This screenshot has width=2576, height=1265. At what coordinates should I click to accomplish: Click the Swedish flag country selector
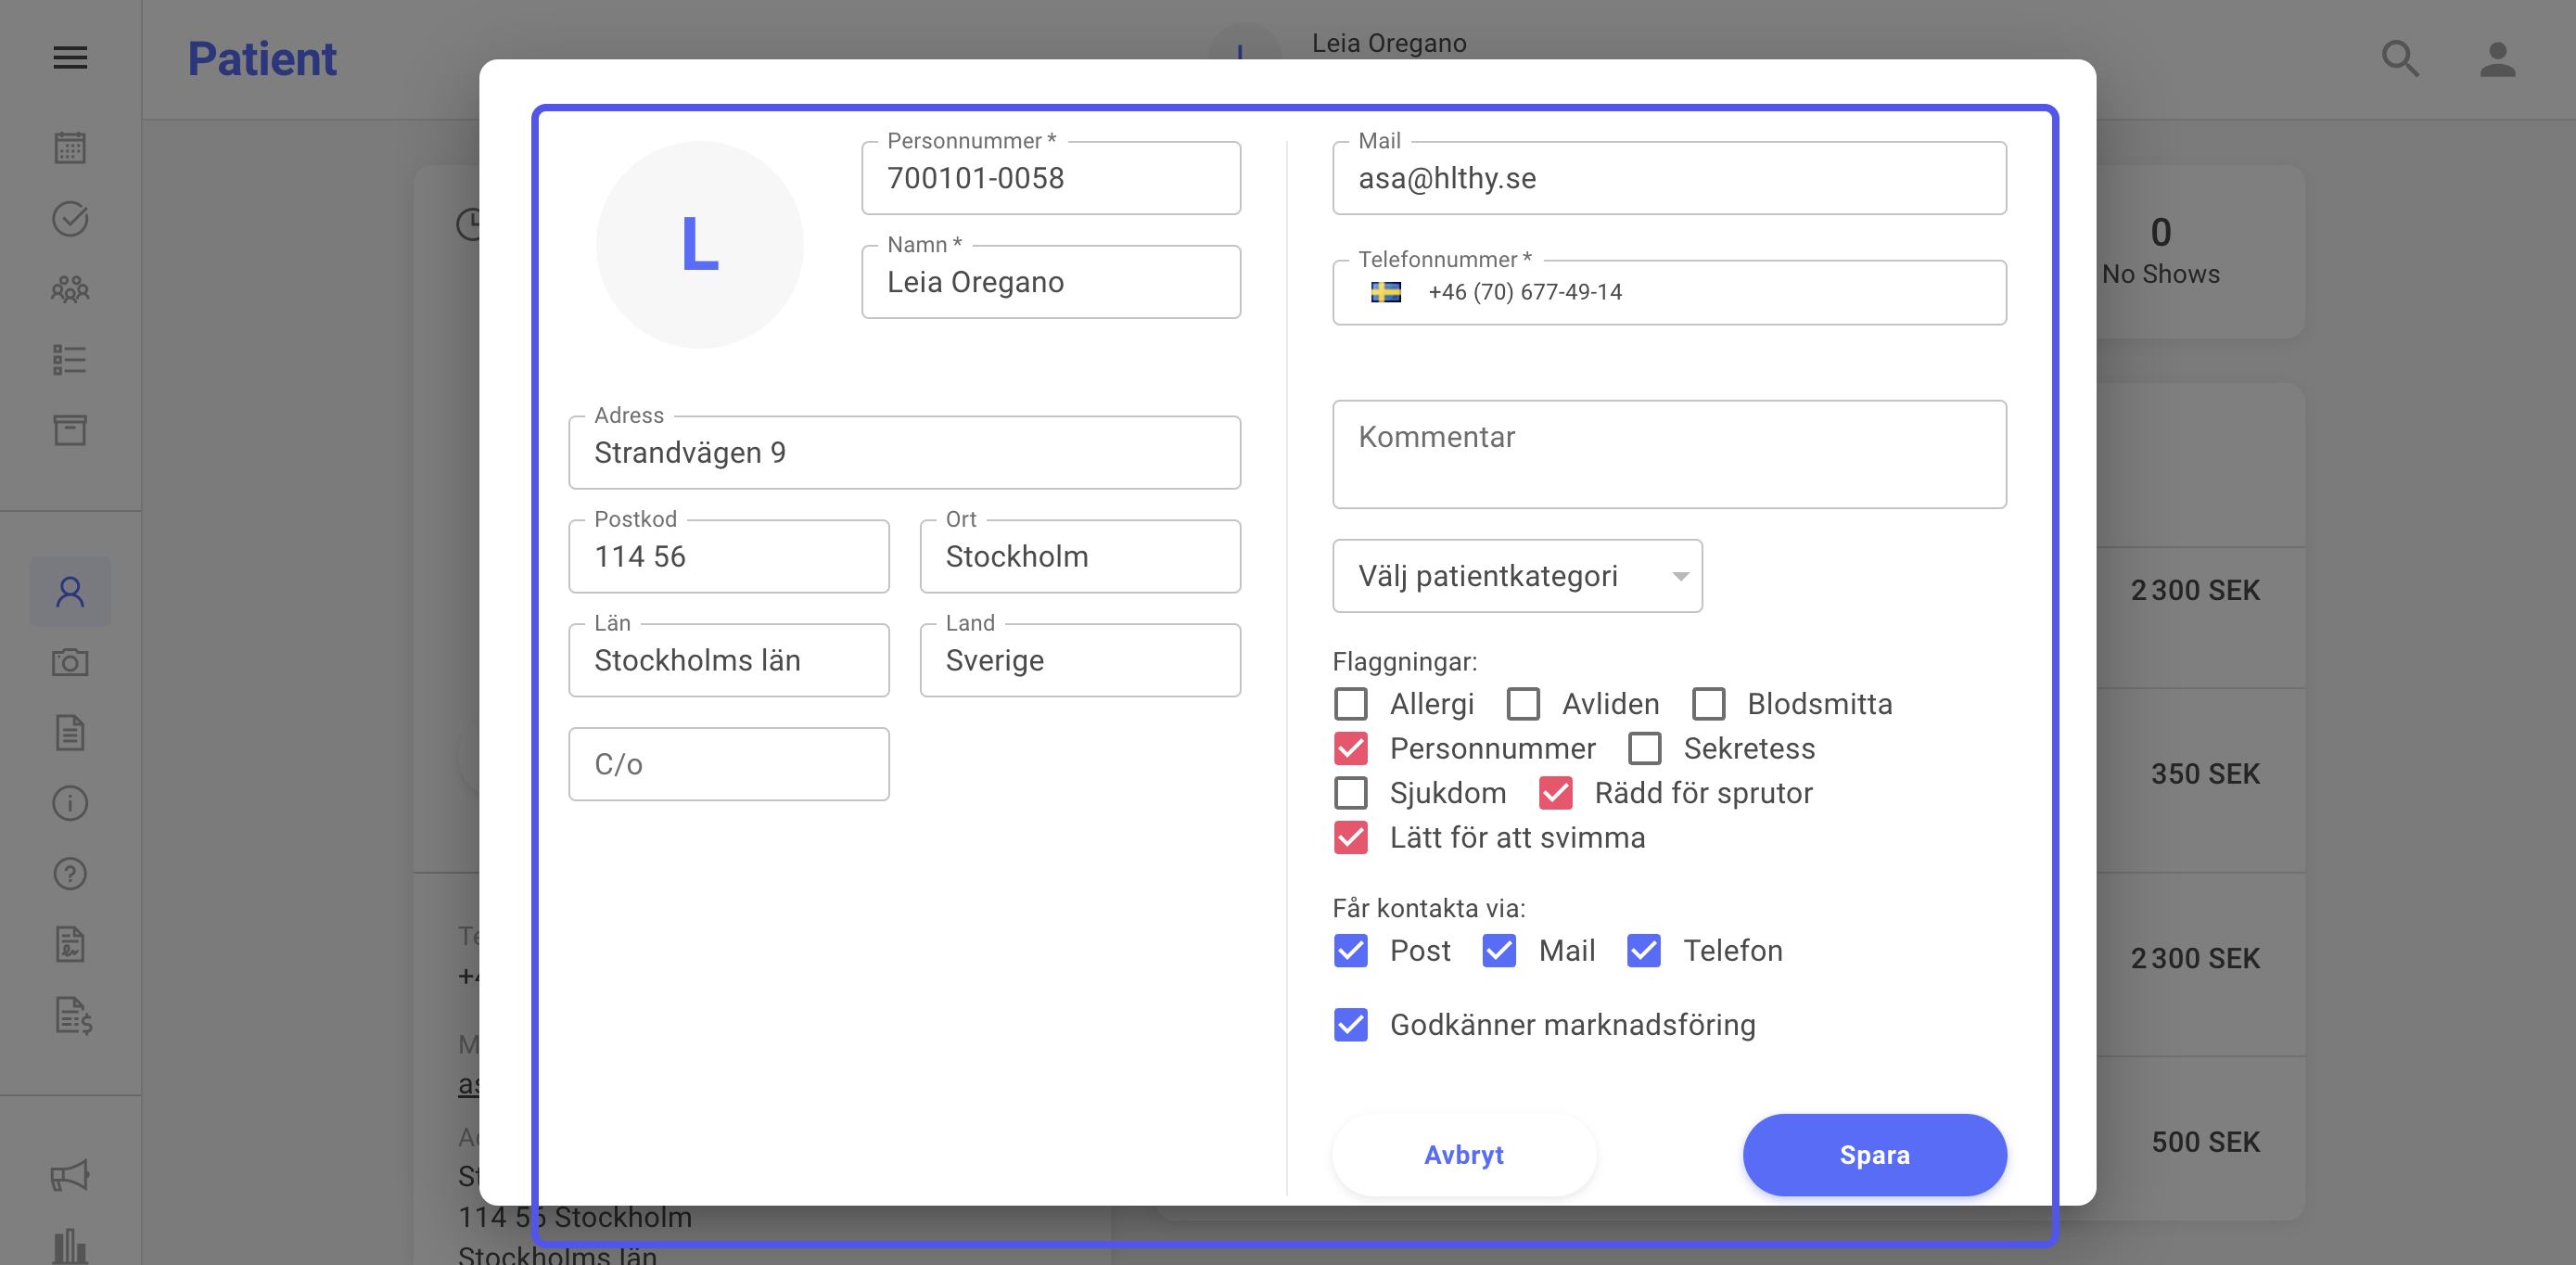coord(1385,292)
